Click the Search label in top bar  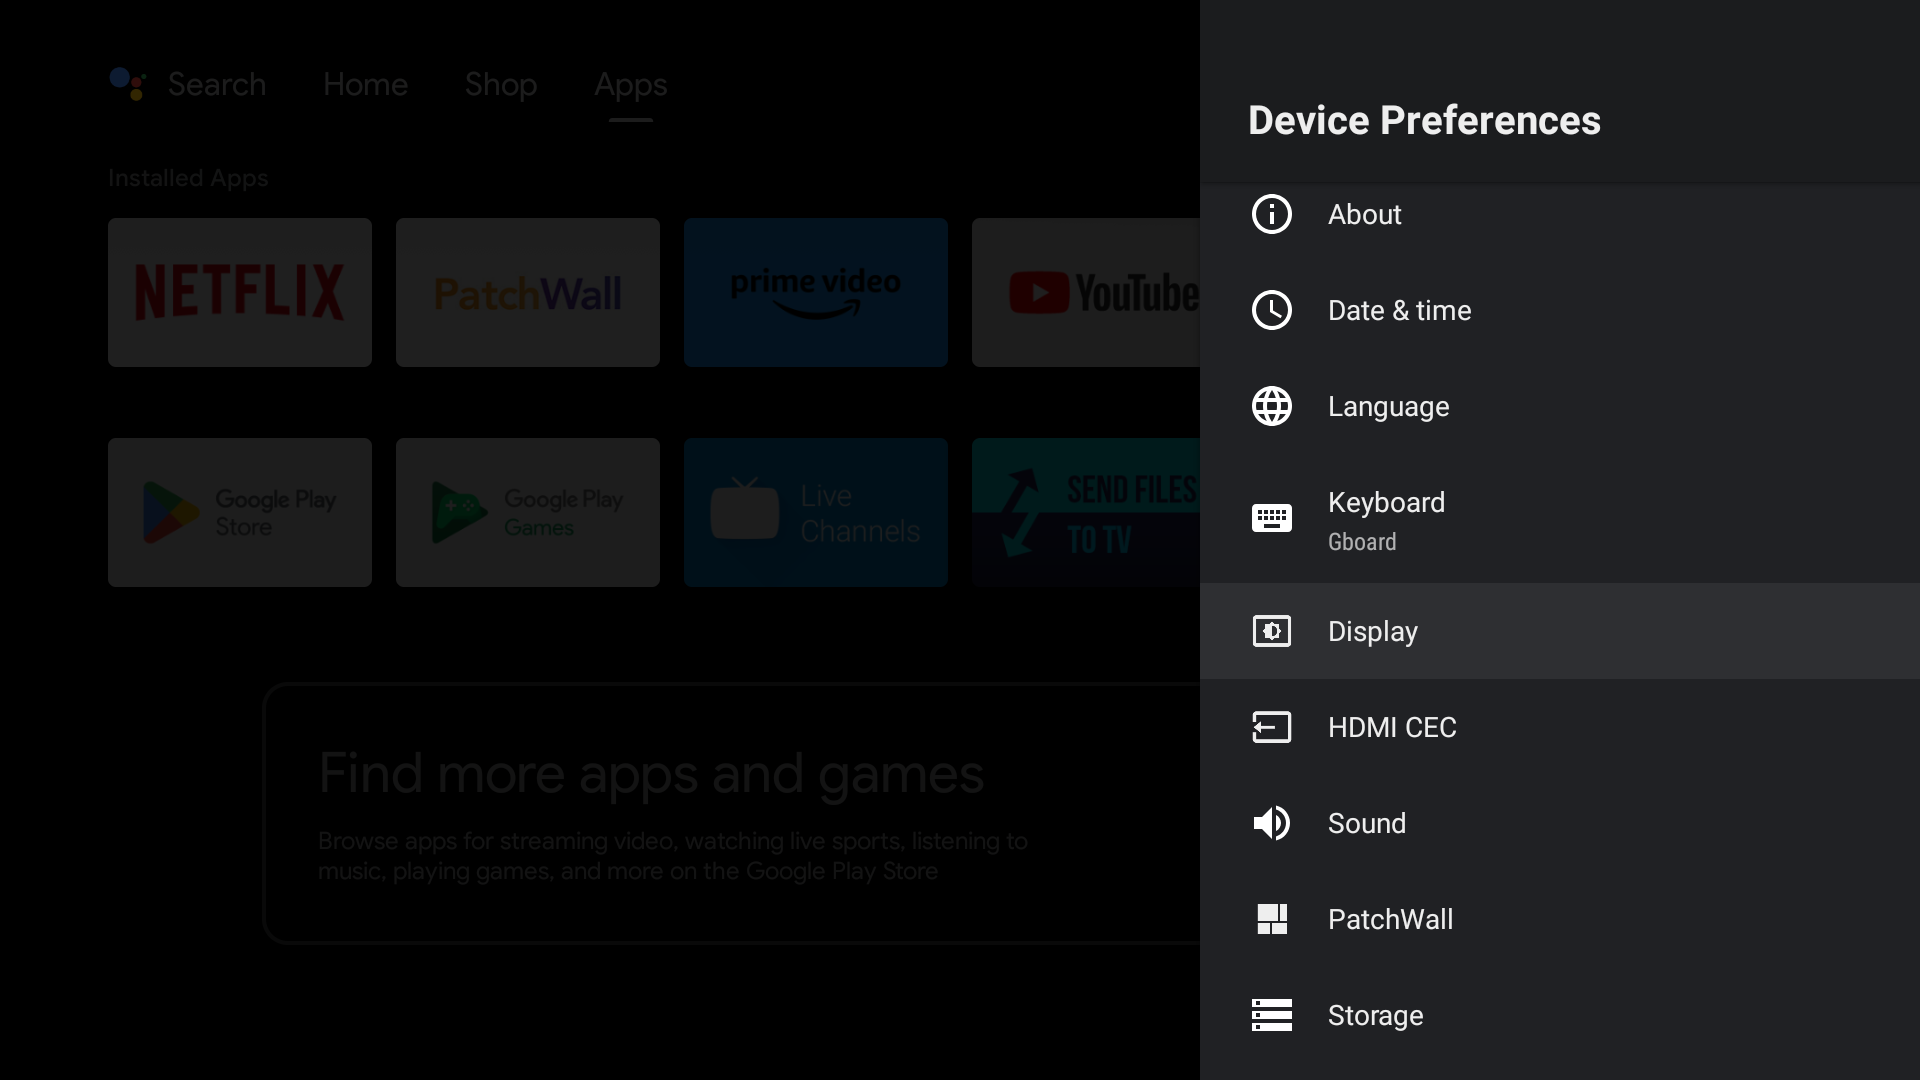pyautogui.click(x=217, y=84)
